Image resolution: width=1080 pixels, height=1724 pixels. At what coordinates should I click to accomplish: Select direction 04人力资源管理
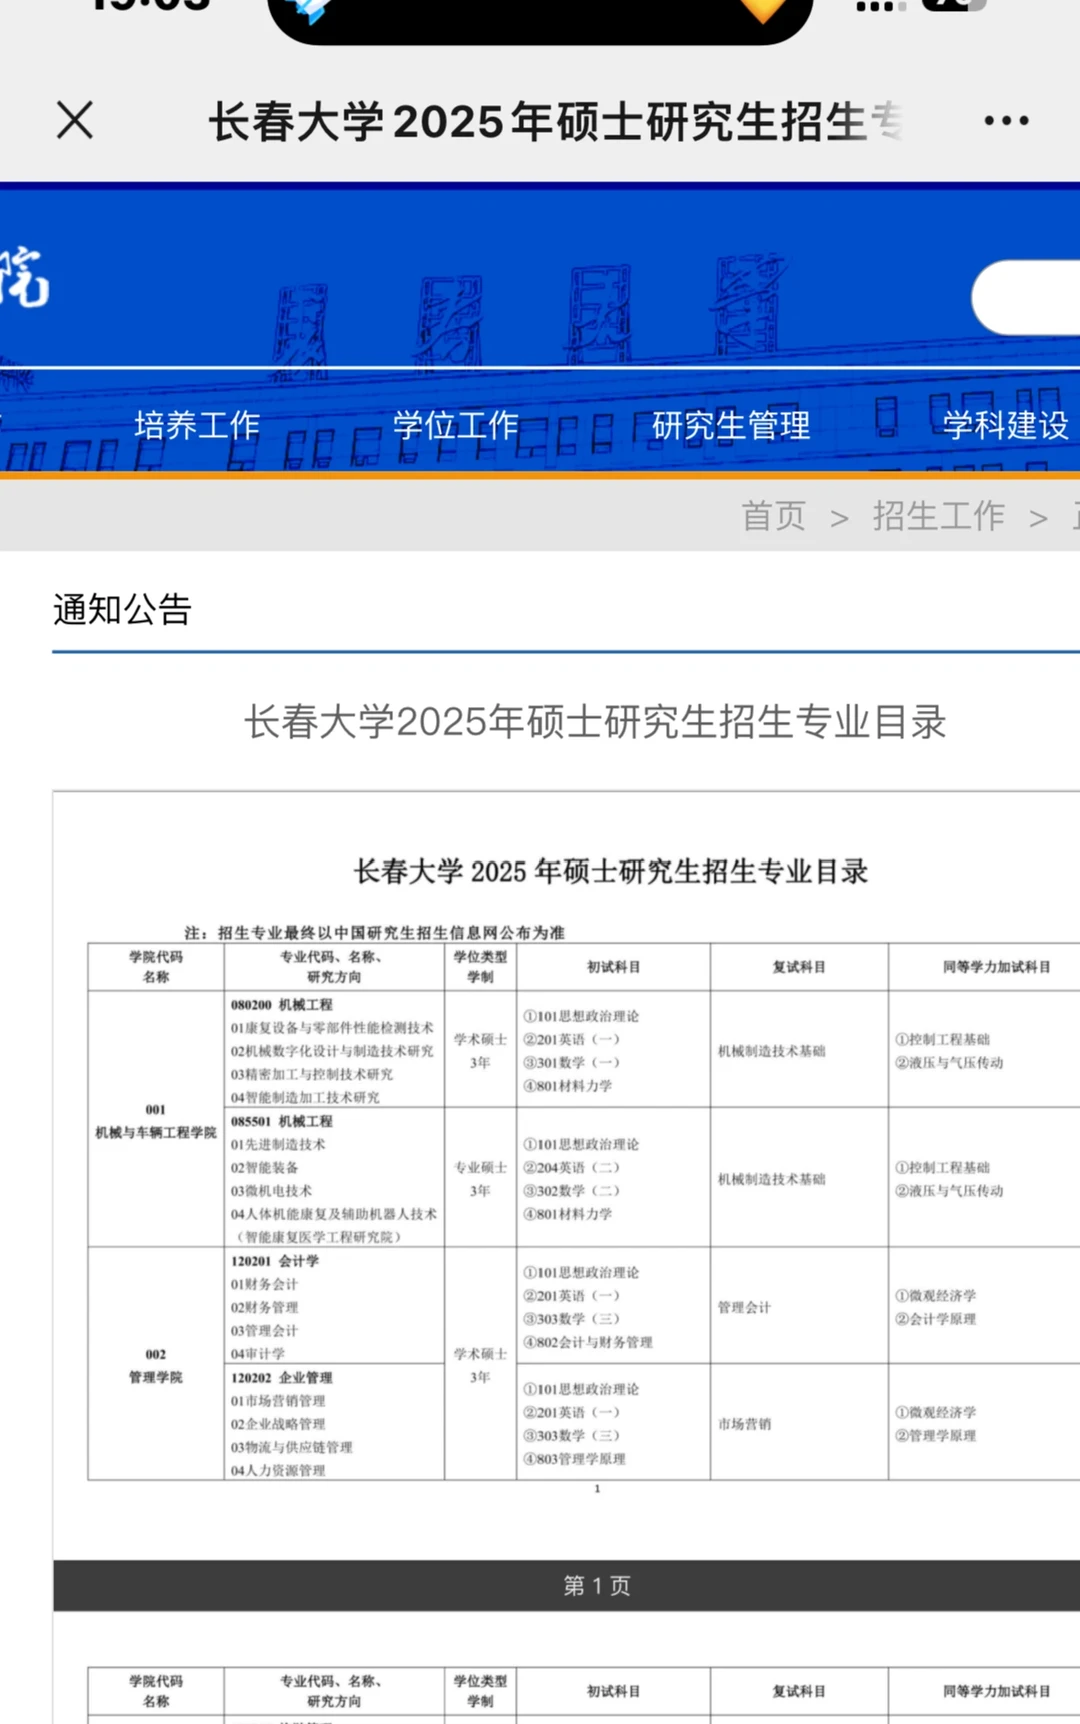pos(278,1470)
